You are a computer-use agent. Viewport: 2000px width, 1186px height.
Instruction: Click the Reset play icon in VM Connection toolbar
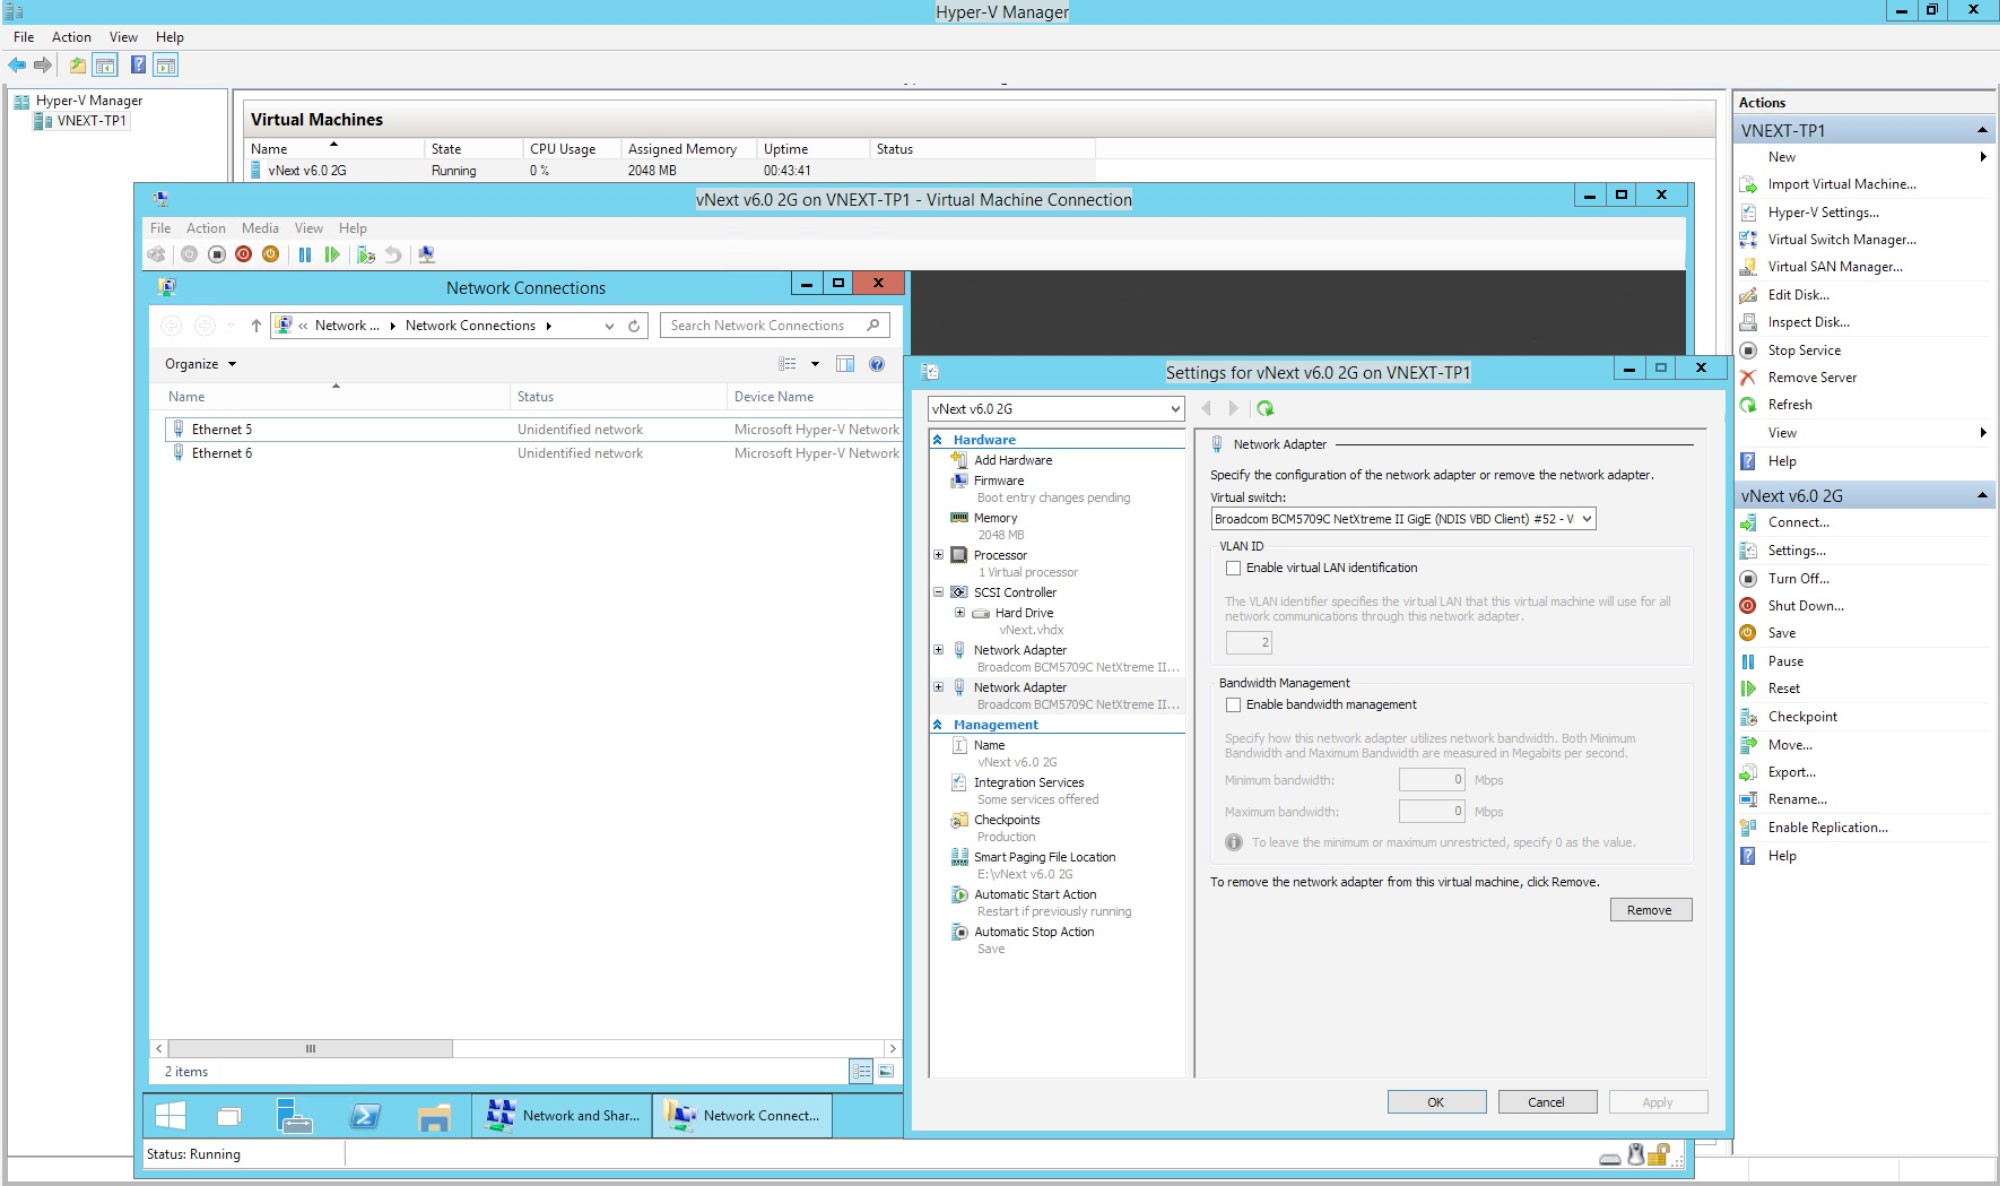tap(332, 254)
